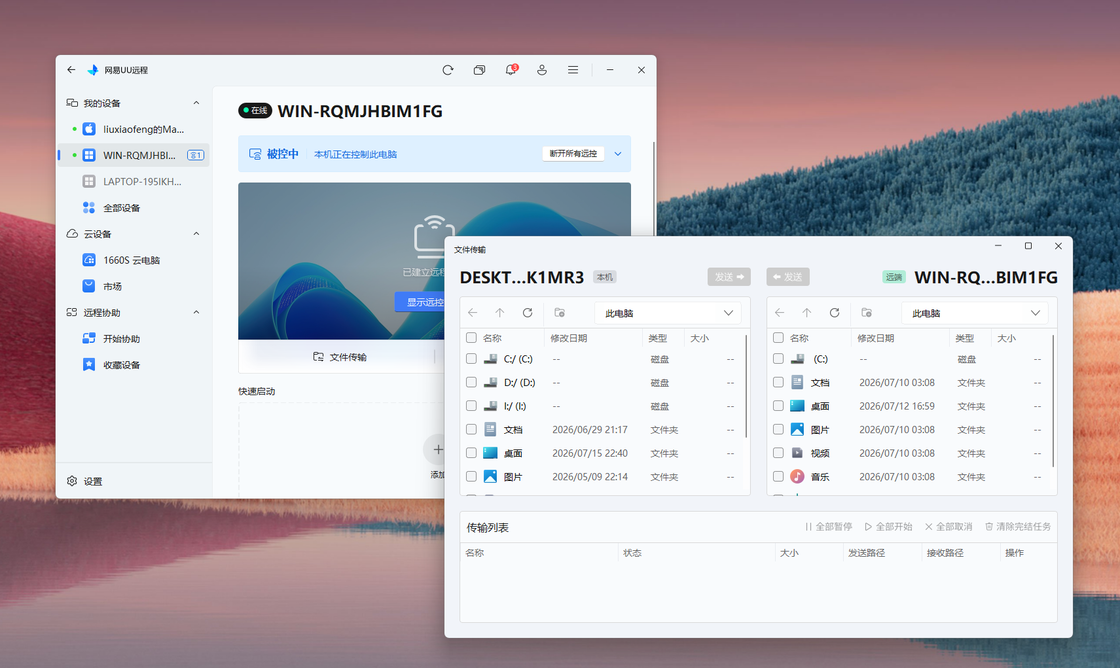Select LAPTOP-195IKH... device in sidebar
The image size is (1120, 668).
tap(133, 181)
